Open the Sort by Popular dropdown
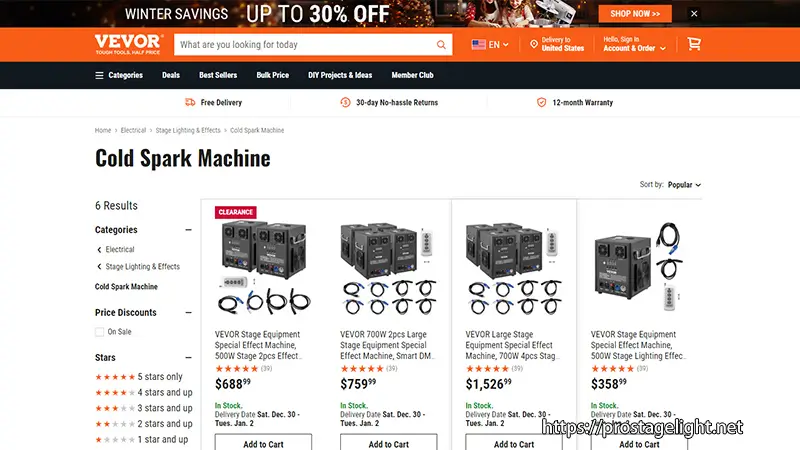The width and height of the screenshot is (800, 450). pyautogui.click(x=684, y=185)
